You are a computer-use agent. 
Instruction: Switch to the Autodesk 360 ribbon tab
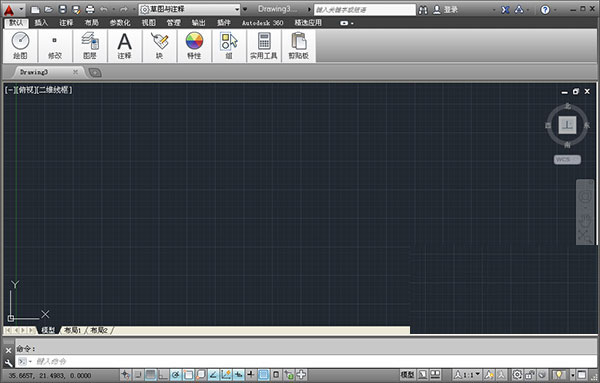coord(262,23)
